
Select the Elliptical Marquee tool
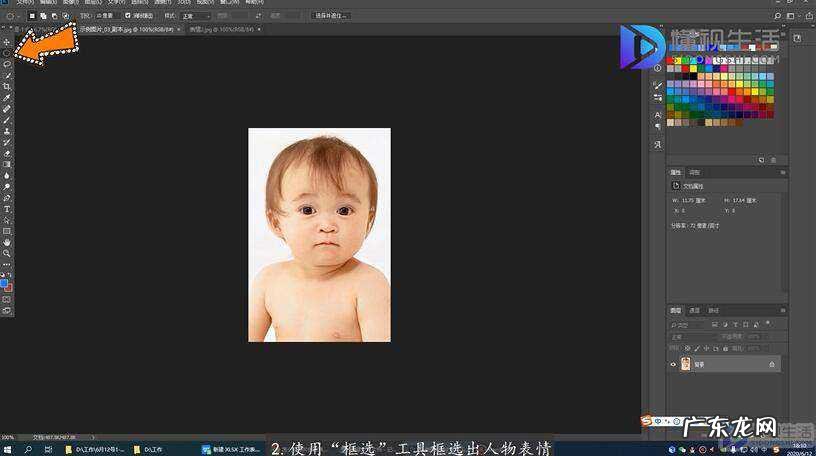(x=7, y=53)
